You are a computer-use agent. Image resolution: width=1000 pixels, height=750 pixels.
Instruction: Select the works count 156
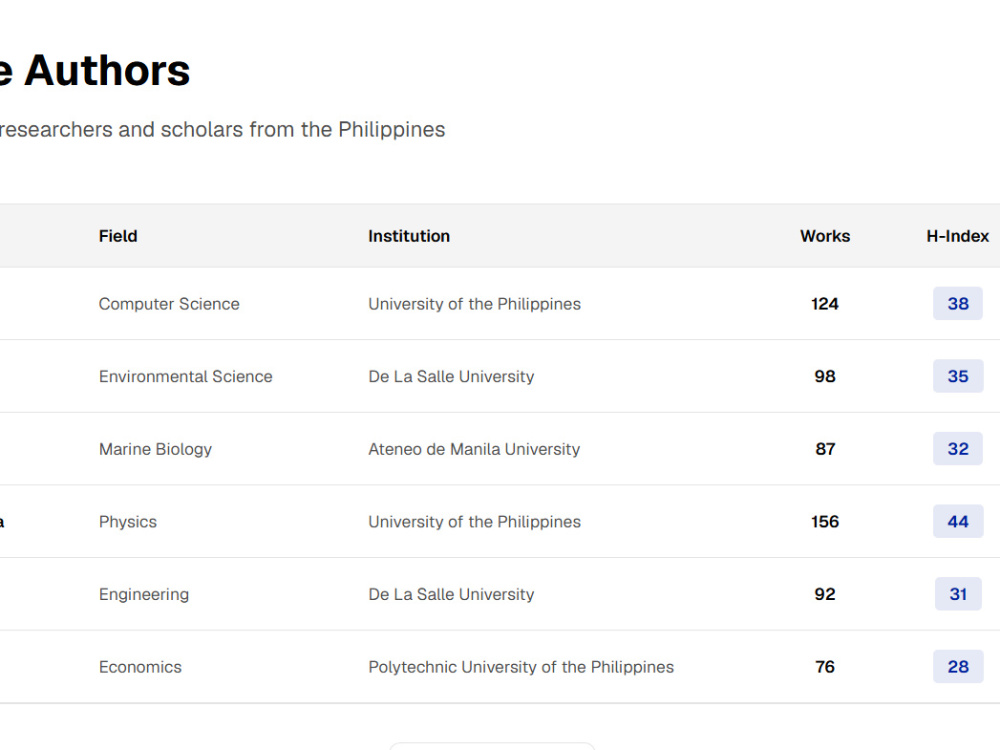[x=825, y=522]
